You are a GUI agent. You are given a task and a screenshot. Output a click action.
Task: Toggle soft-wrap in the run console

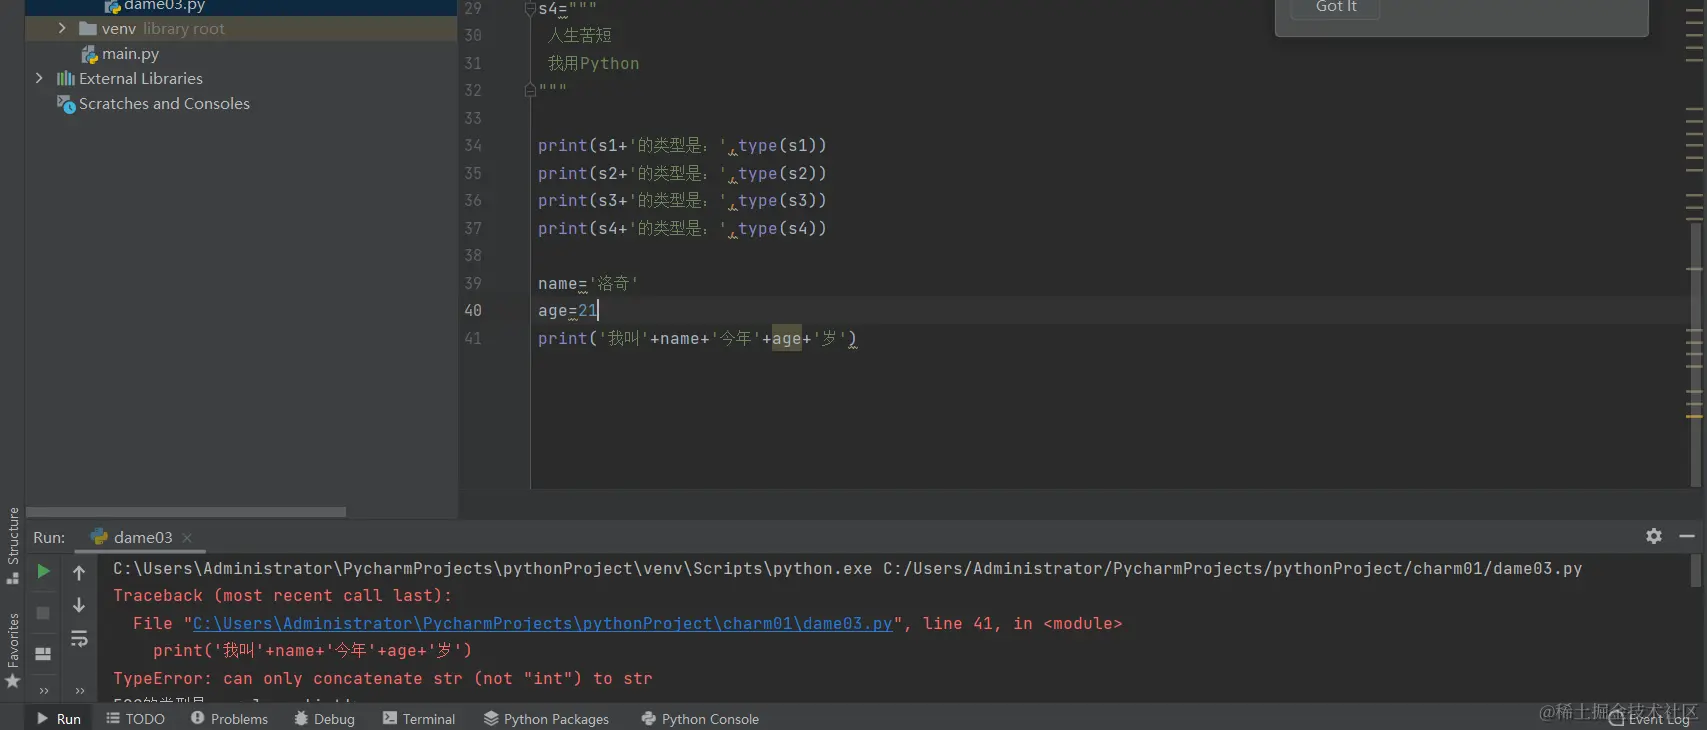79,639
